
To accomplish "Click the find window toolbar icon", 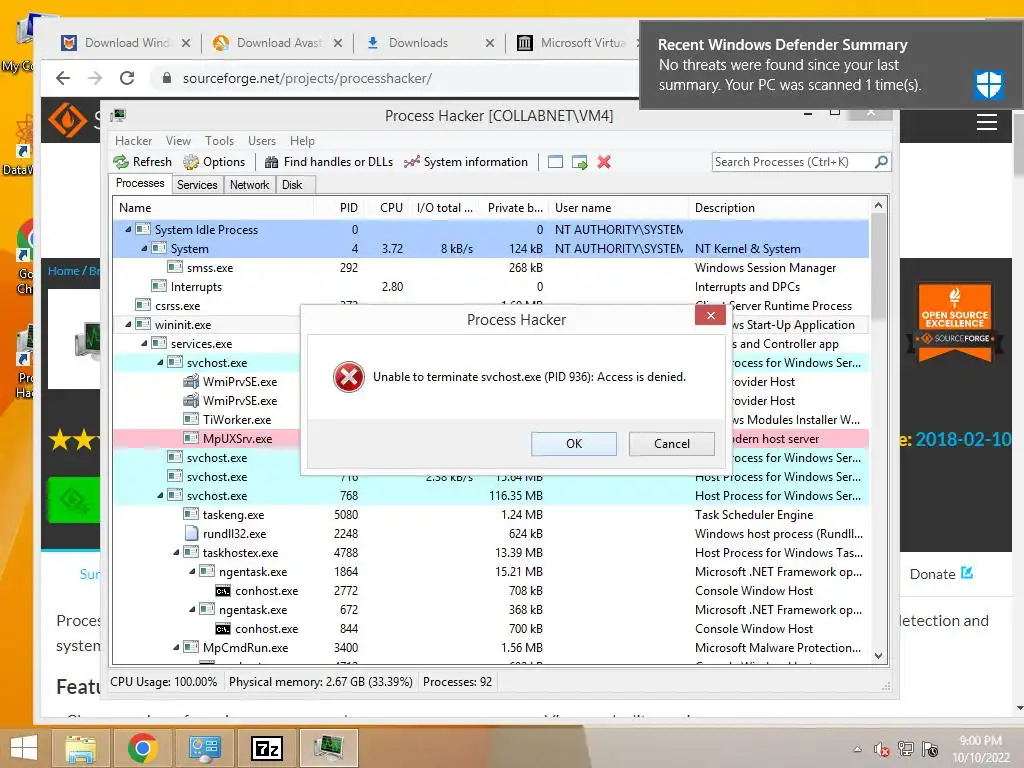I will 555,162.
